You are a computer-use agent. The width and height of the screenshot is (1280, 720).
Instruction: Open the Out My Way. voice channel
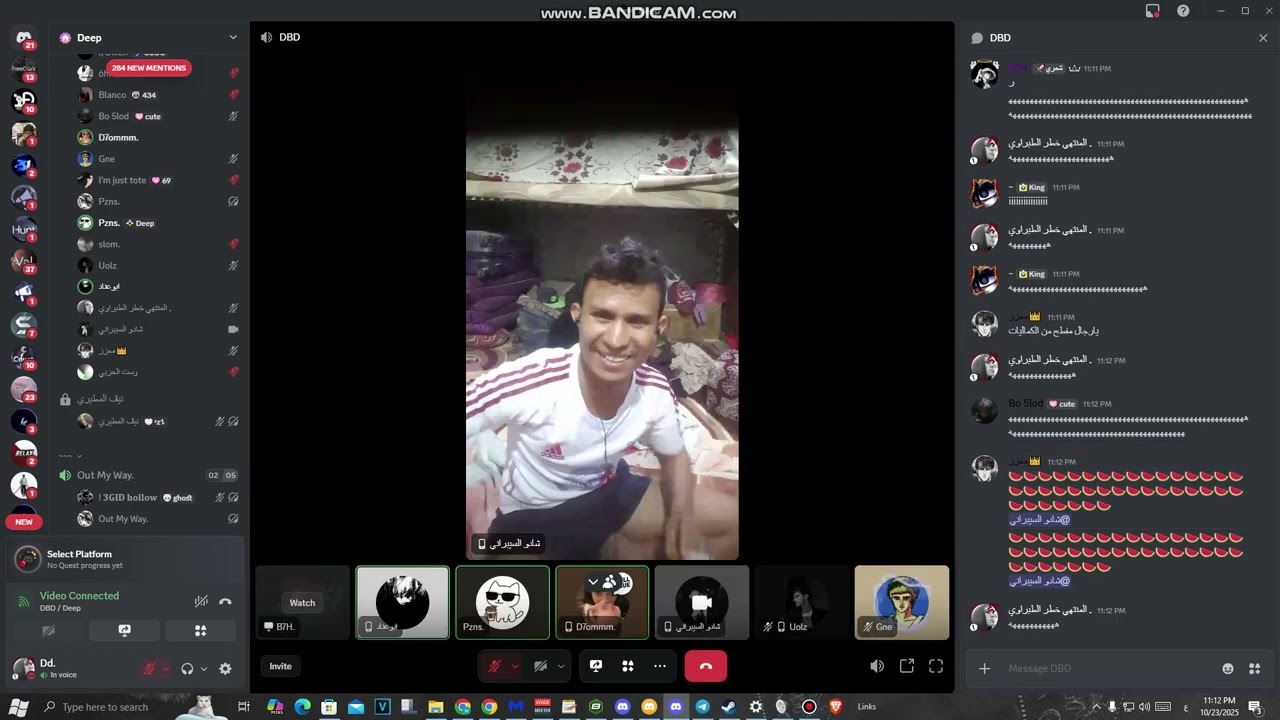pos(105,475)
